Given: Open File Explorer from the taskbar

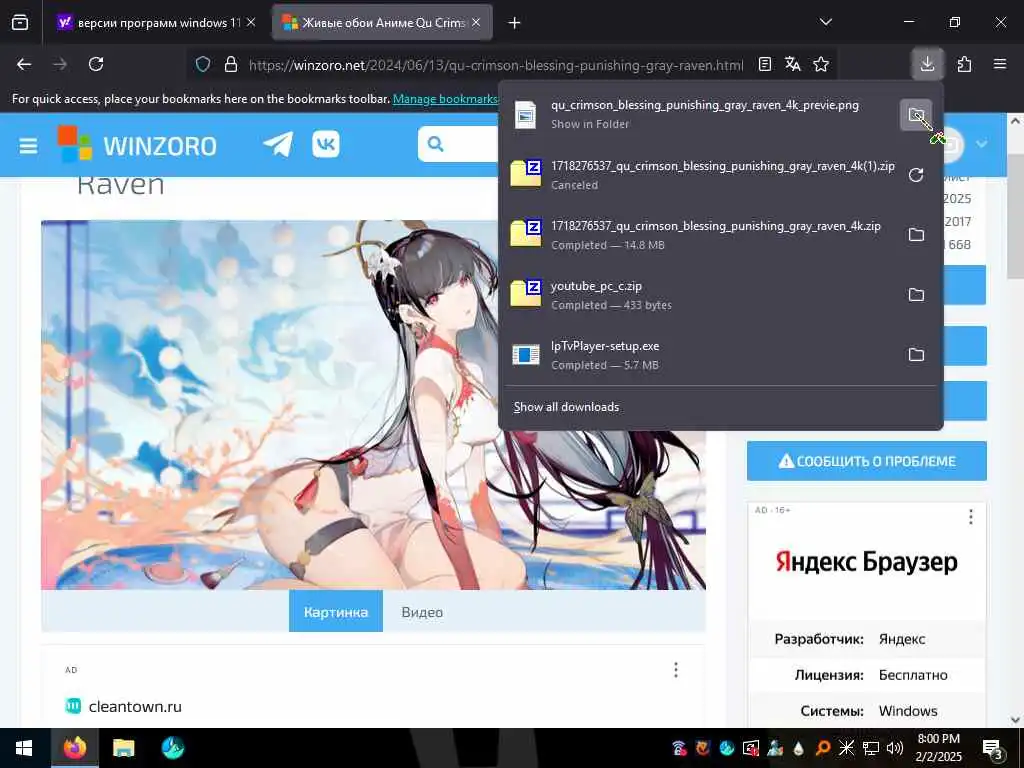Looking at the screenshot, I should pyautogui.click(x=123, y=748).
